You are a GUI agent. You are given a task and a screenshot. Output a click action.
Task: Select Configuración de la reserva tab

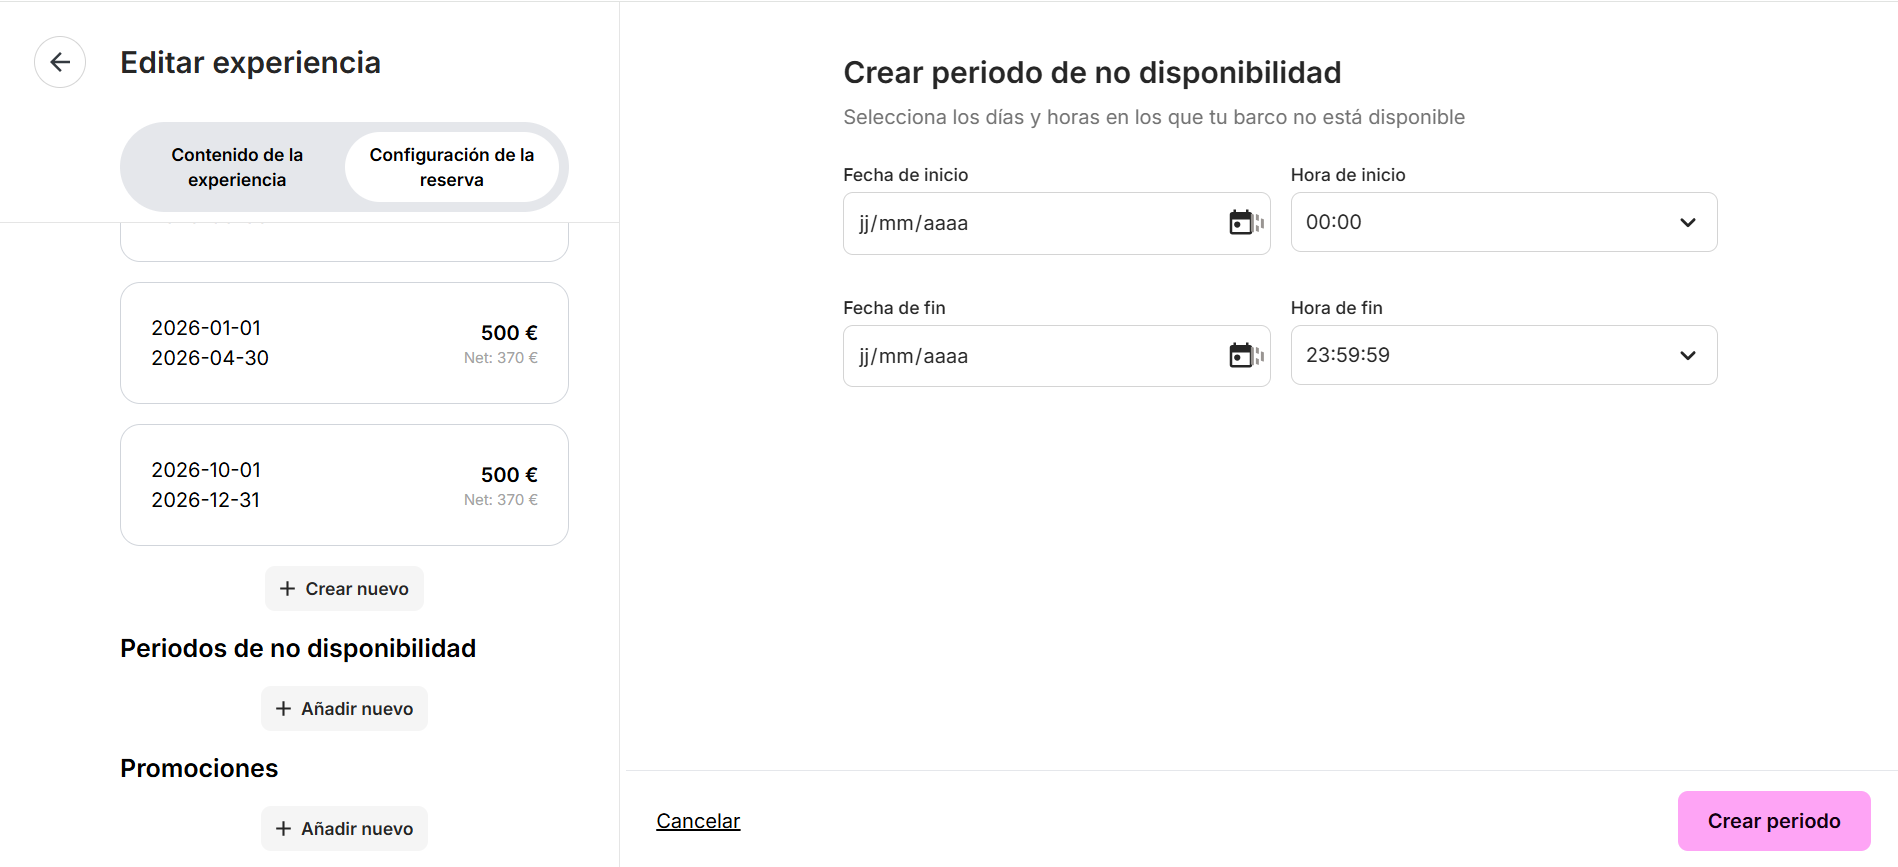tap(452, 167)
